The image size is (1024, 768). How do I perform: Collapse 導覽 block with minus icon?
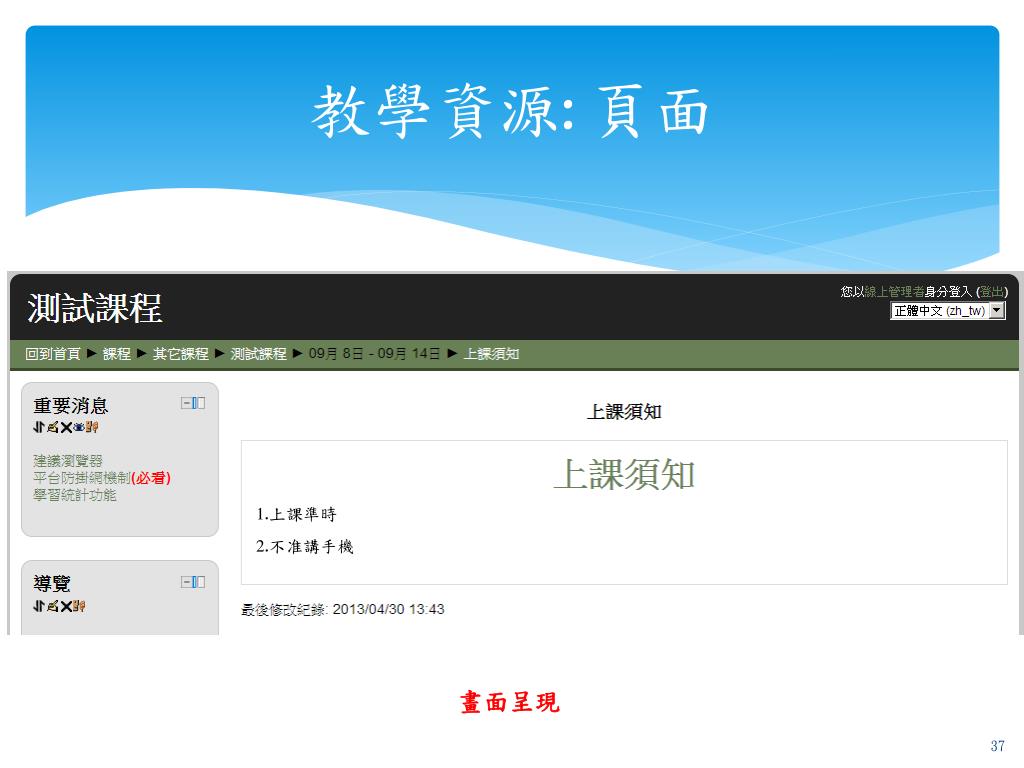click(186, 582)
